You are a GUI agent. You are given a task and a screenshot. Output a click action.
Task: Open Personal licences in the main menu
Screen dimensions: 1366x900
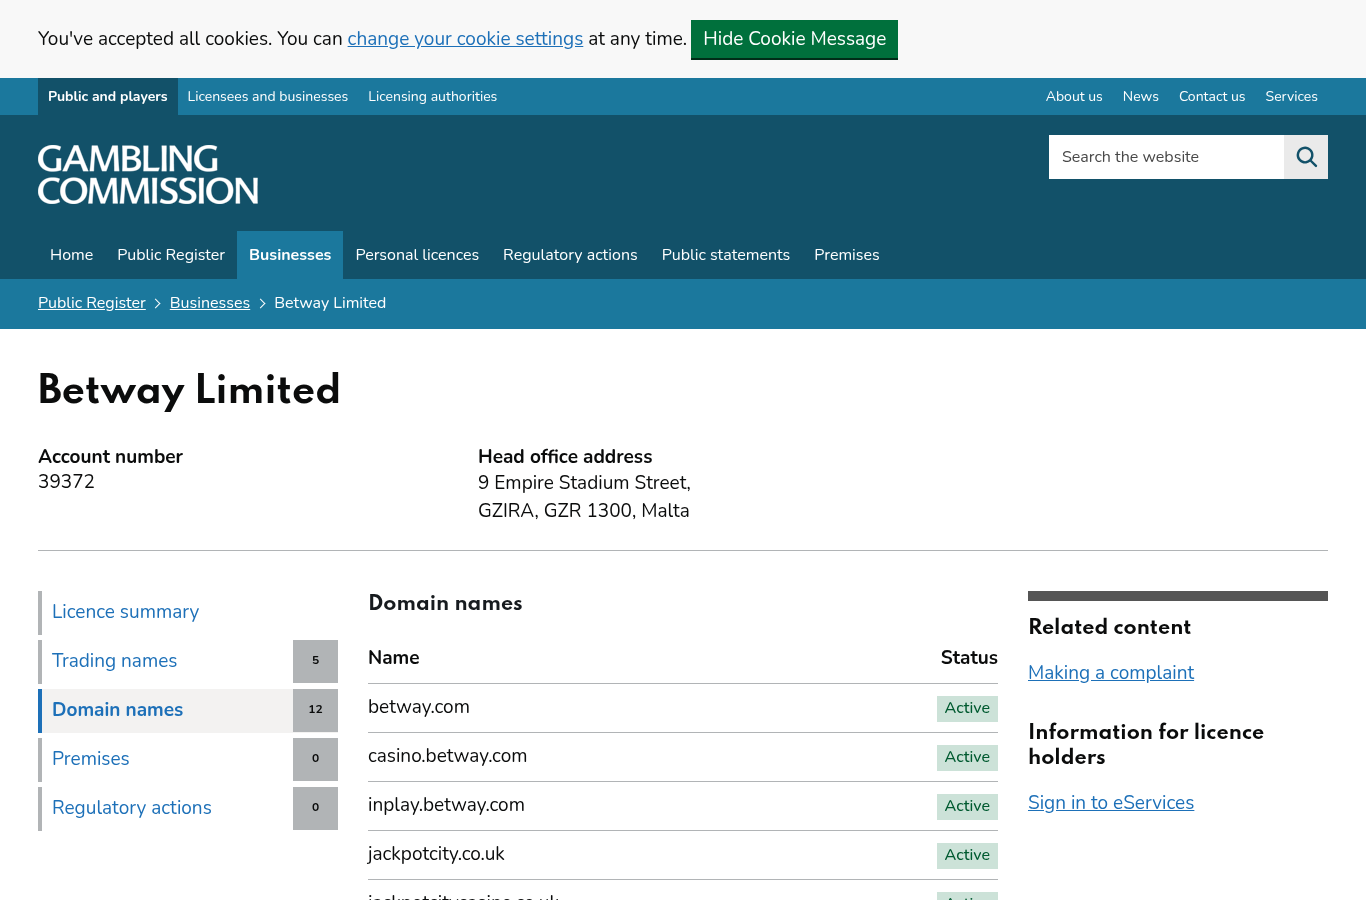(417, 255)
